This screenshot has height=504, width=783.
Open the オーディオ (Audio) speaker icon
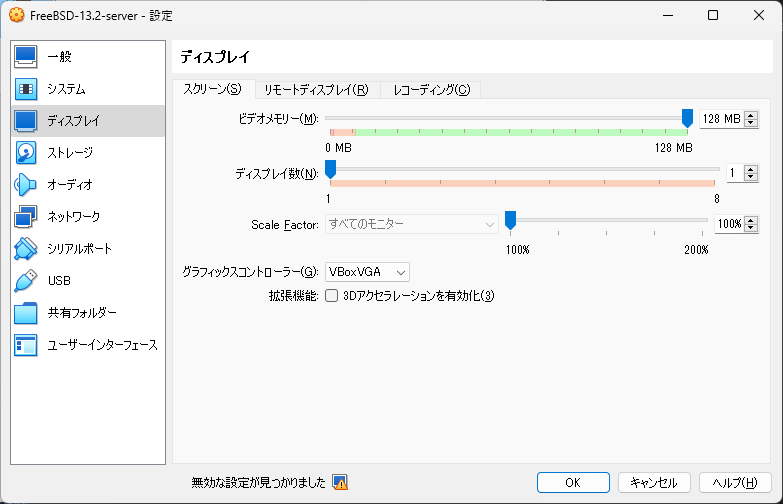point(26,185)
